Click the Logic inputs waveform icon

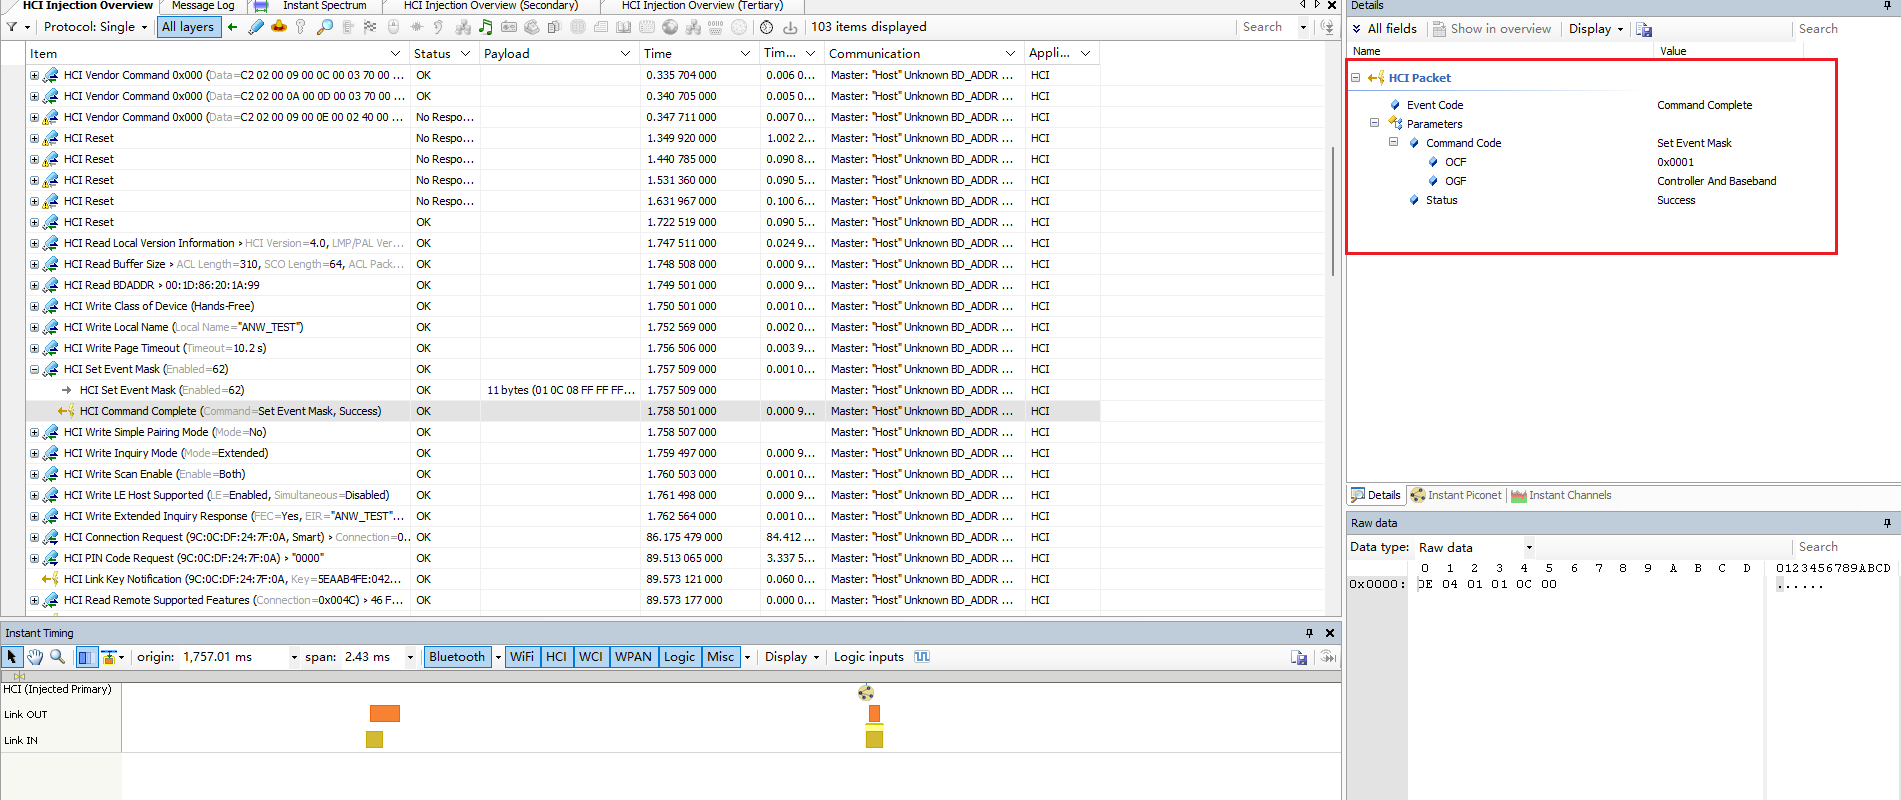pos(922,657)
